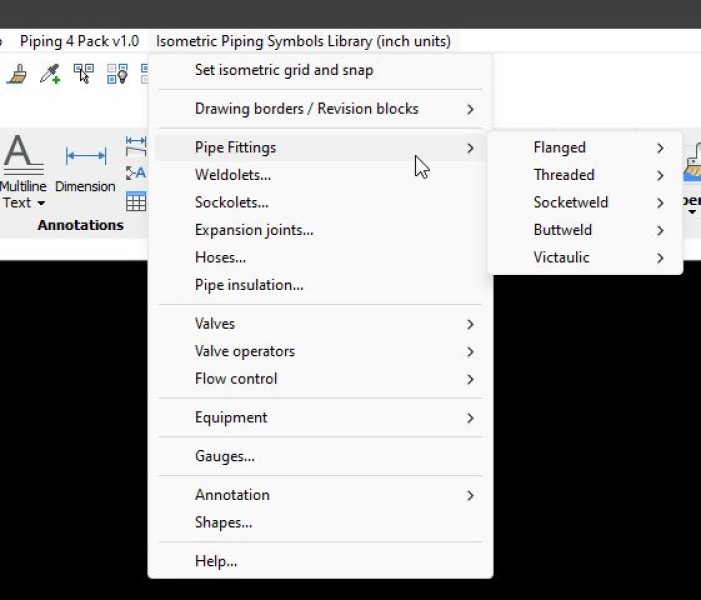Screen dimensions: 701x600
Task: Select the Valve operators menu entry
Action: point(320,352)
